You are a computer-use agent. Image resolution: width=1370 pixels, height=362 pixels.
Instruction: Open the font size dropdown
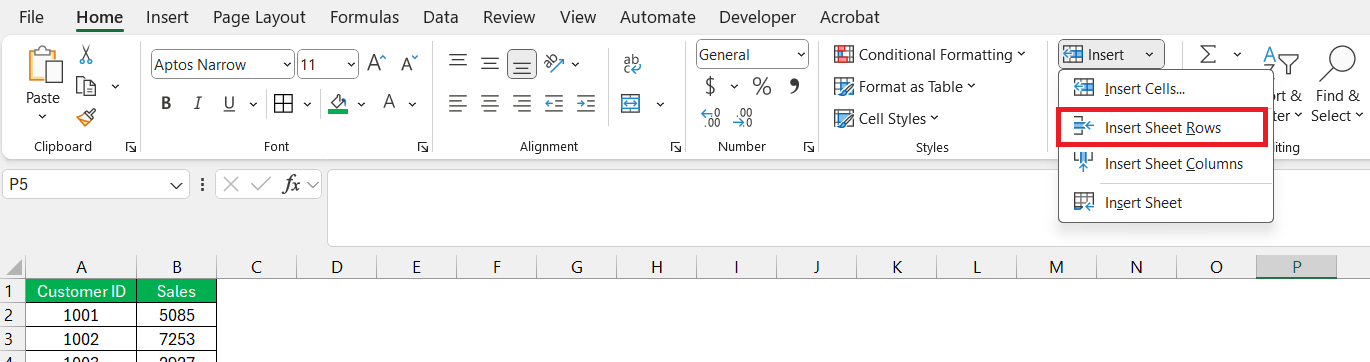pos(351,65)
